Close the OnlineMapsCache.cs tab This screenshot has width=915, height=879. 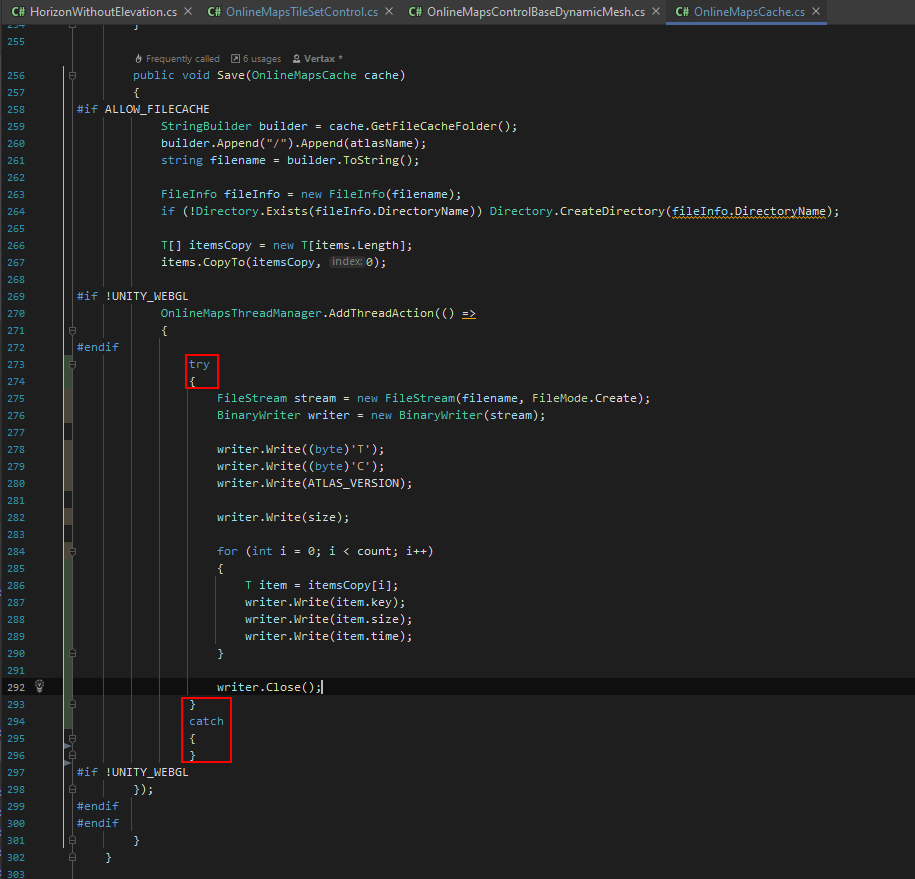(816, 11)
